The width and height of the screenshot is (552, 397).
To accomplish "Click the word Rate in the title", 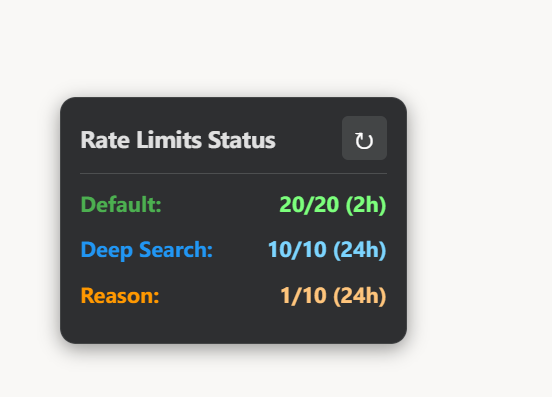I will pos(105,140).
